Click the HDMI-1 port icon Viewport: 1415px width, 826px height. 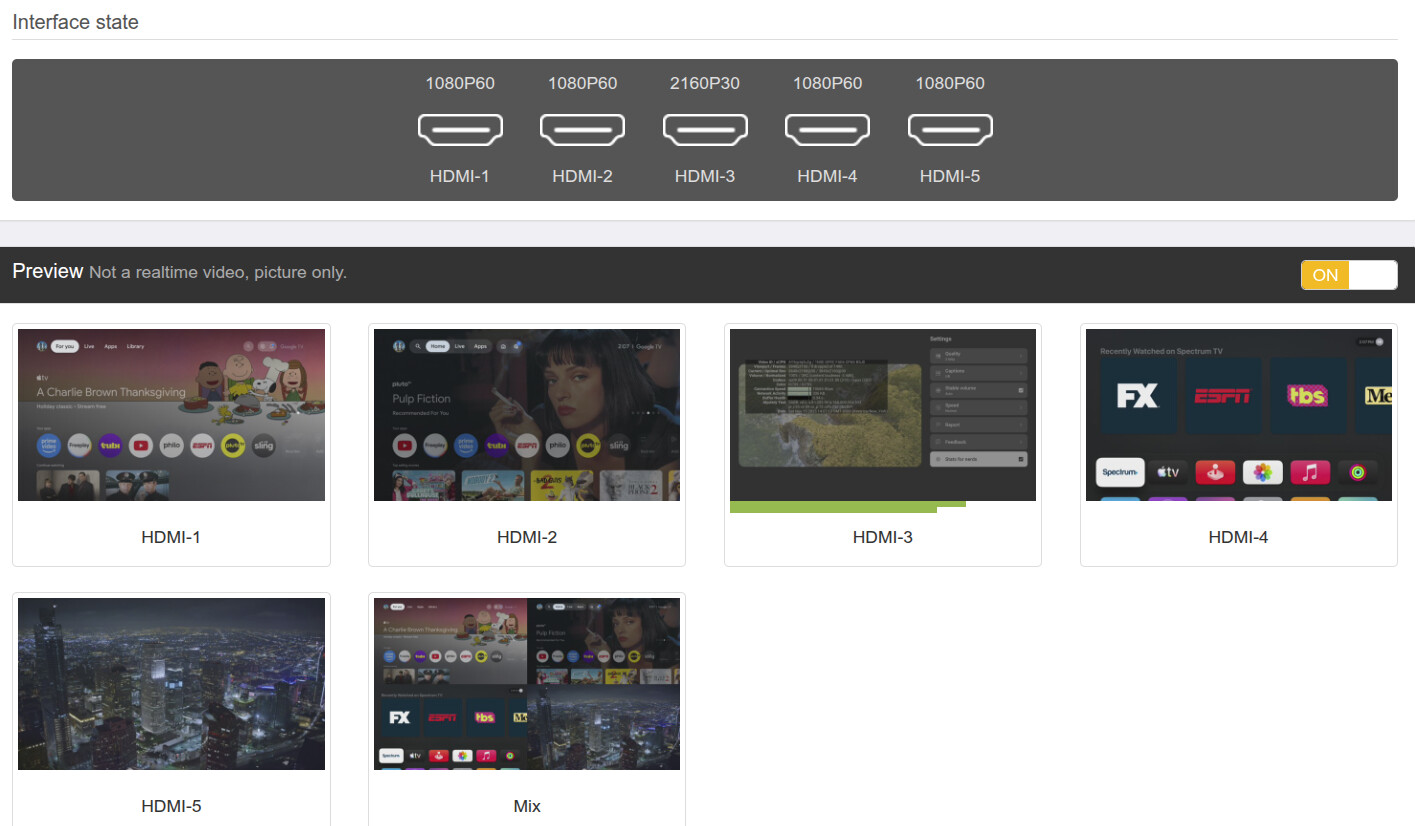click(x=460, y=129)
